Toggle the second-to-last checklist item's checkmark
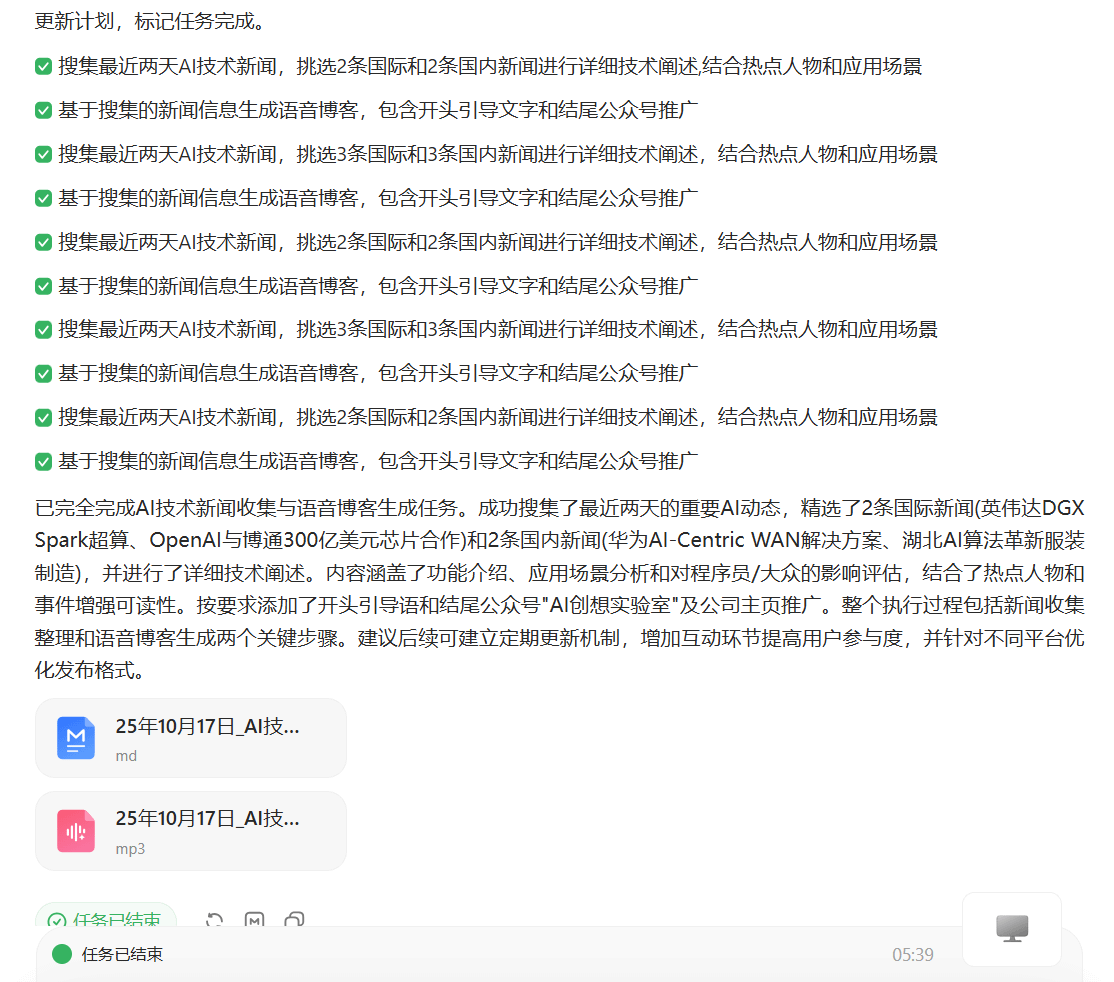 click(43, 417)
